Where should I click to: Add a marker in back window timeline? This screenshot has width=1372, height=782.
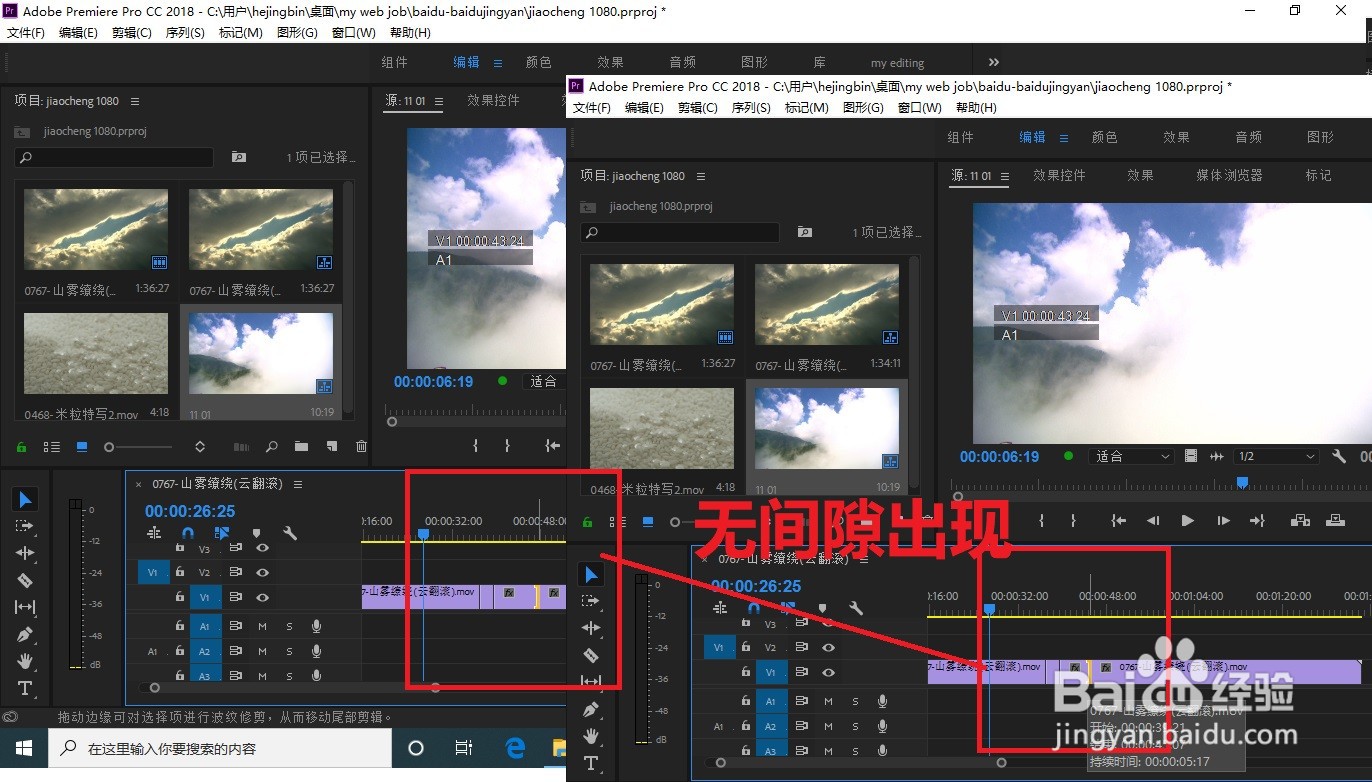pos(256,533)
